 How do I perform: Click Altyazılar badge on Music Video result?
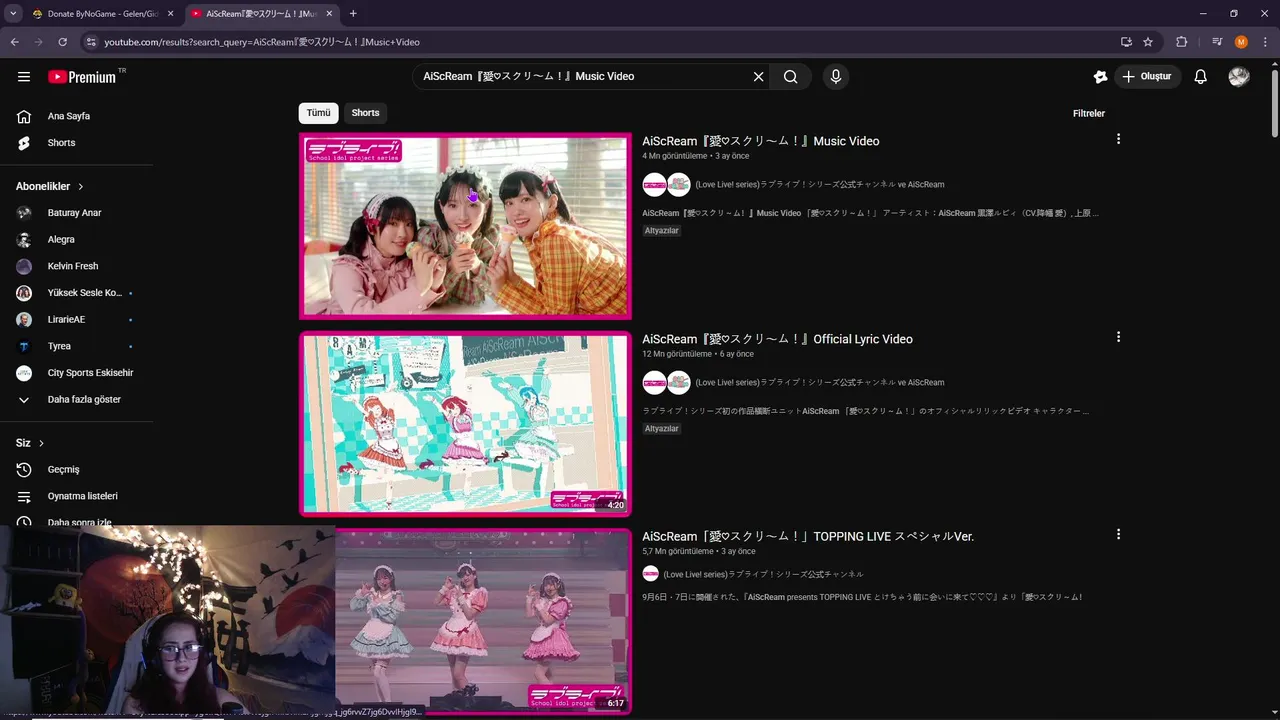click(x=662, y=231)
